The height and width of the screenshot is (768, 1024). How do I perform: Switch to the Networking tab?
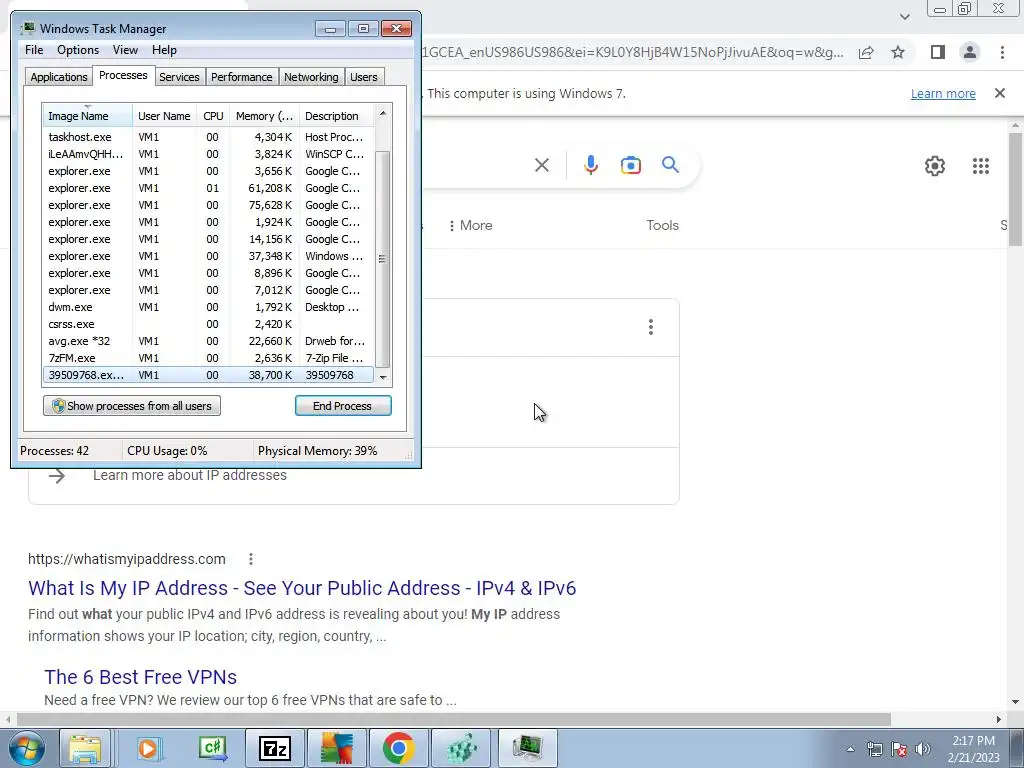(311, 77)
